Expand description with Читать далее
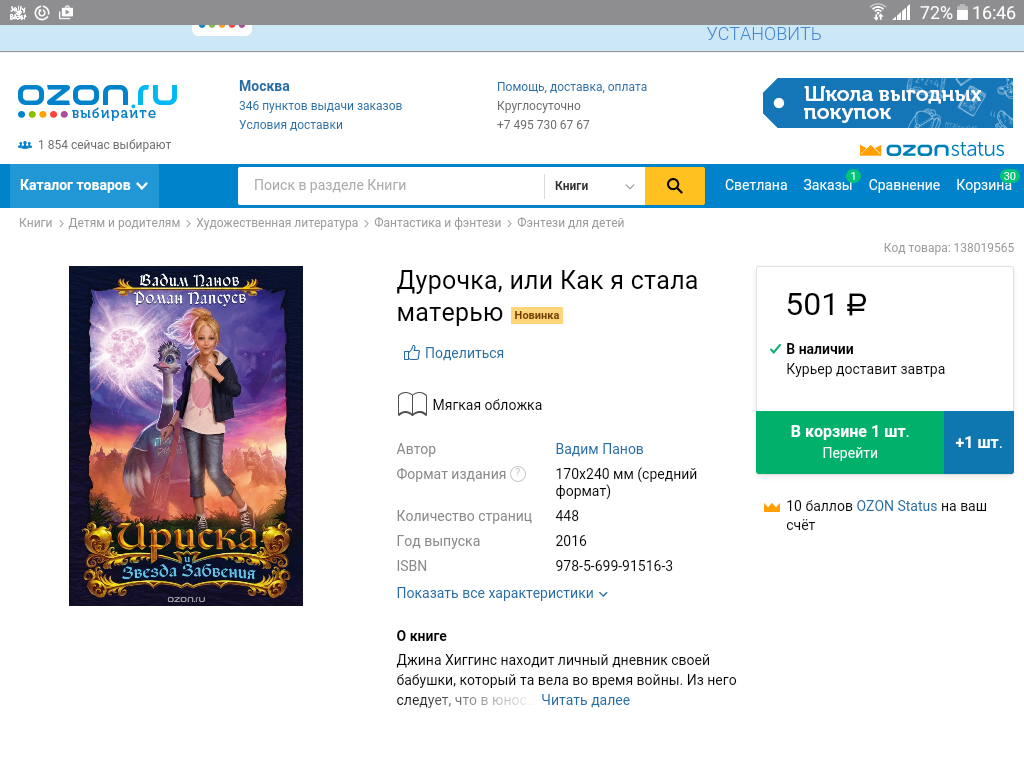 pos(585,700)
